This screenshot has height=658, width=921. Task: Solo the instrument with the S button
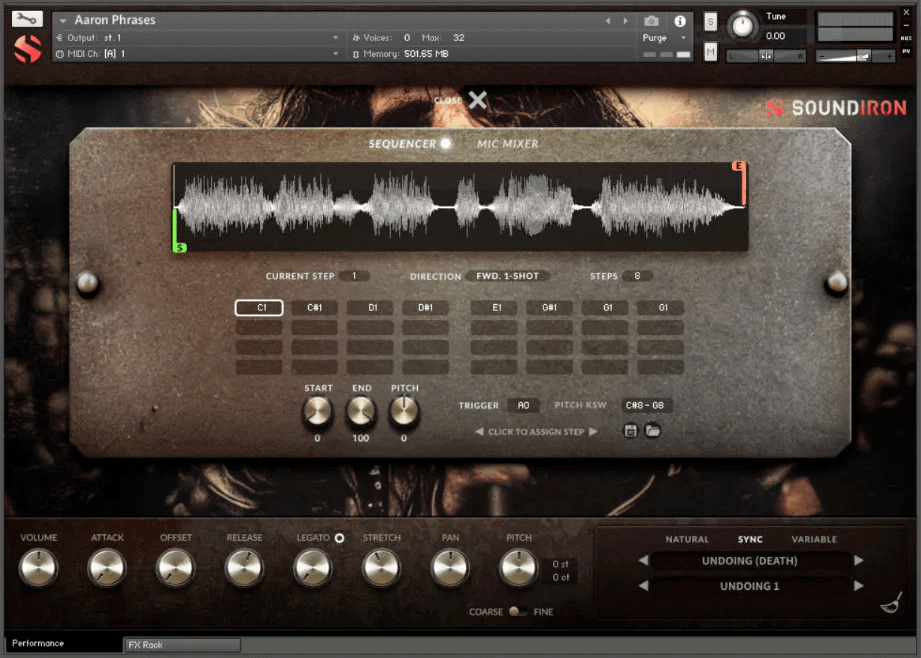[x=710, y=22]
